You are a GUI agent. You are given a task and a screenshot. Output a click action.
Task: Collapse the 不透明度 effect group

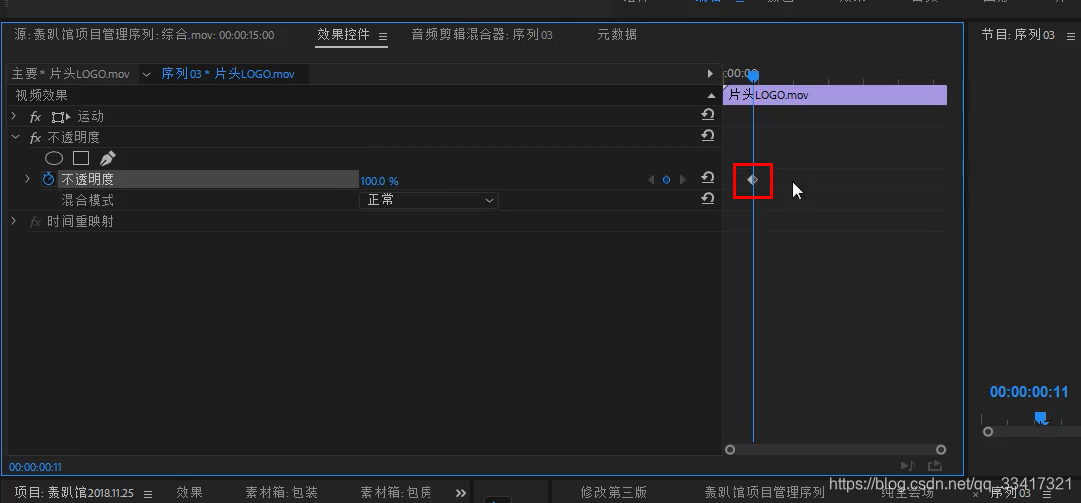(15, 137)
